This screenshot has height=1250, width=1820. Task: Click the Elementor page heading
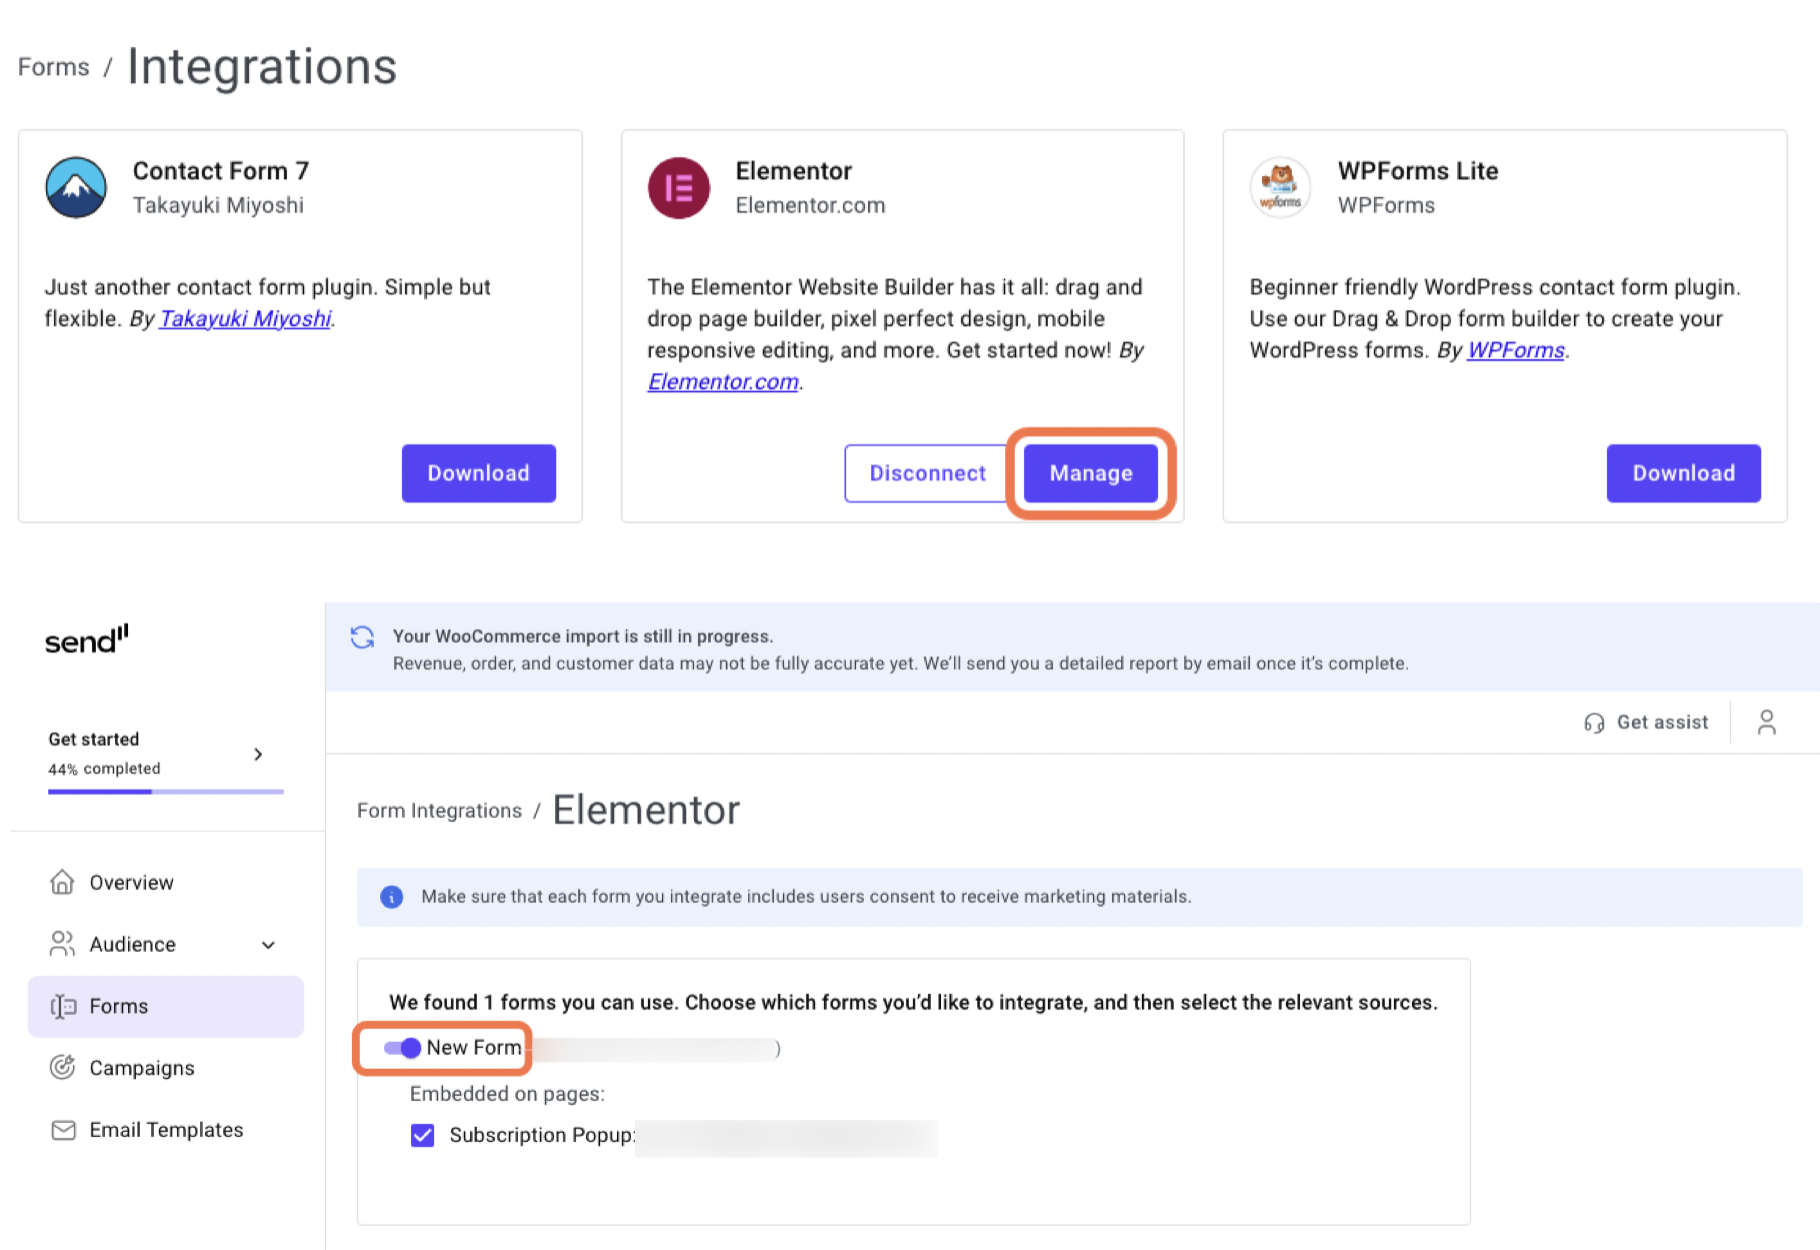[x=646, y=810]
